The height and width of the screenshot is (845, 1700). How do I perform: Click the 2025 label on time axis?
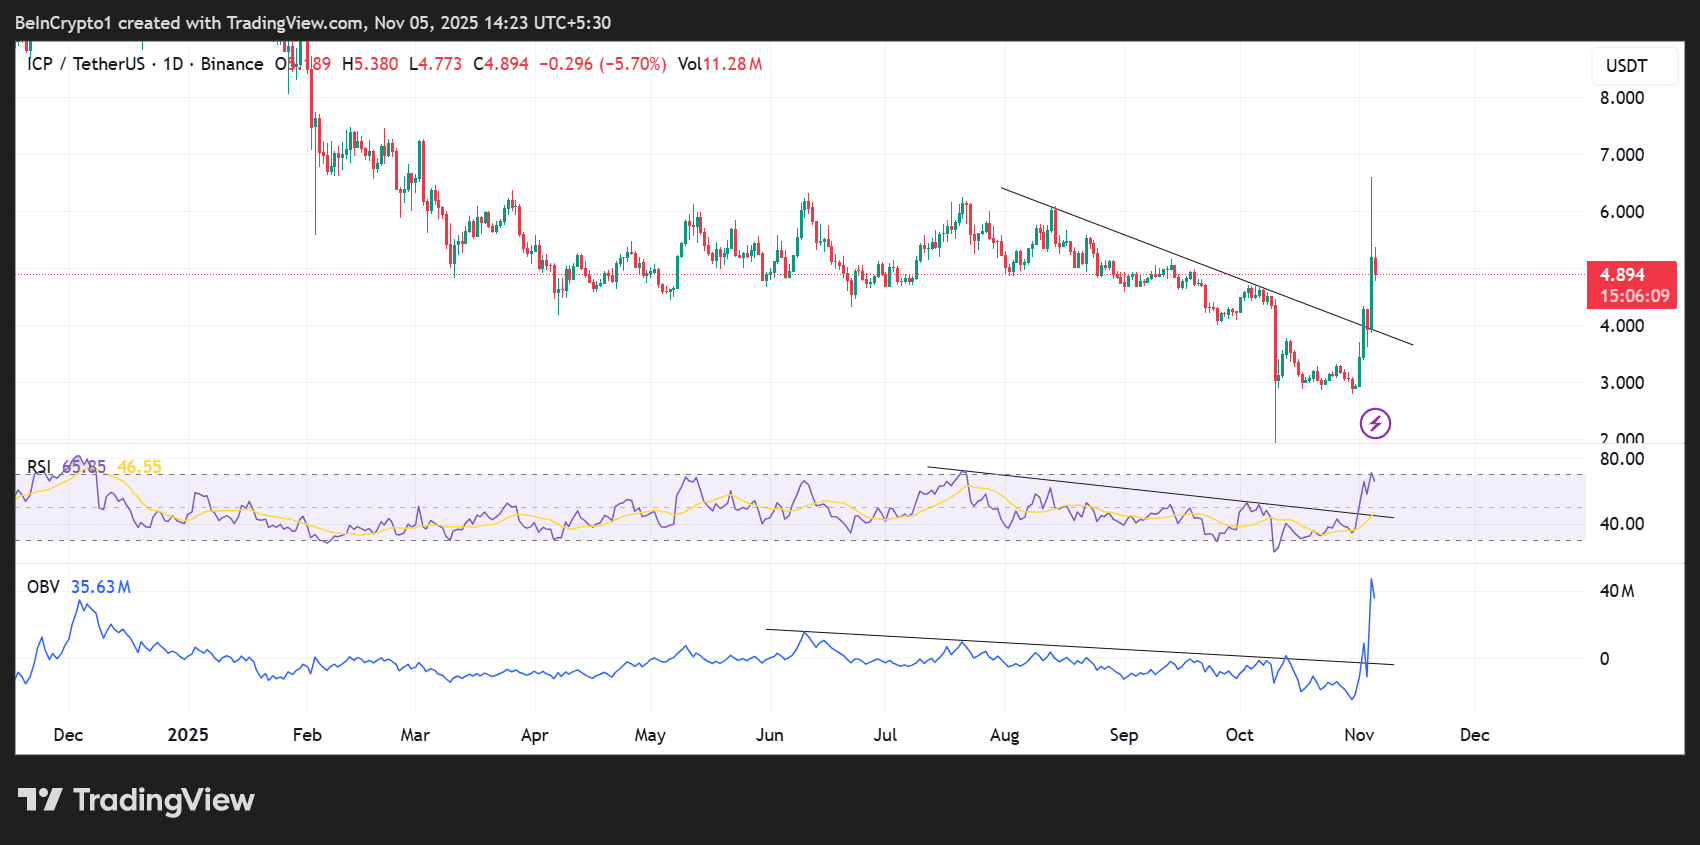(x=188, y=735)
